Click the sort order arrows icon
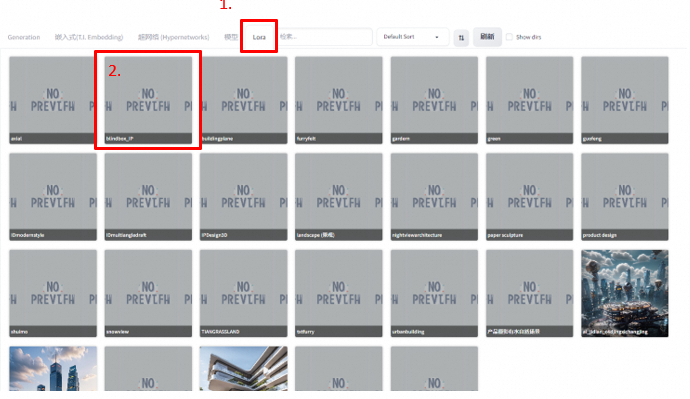690x399 pixels. click(461, 37)
